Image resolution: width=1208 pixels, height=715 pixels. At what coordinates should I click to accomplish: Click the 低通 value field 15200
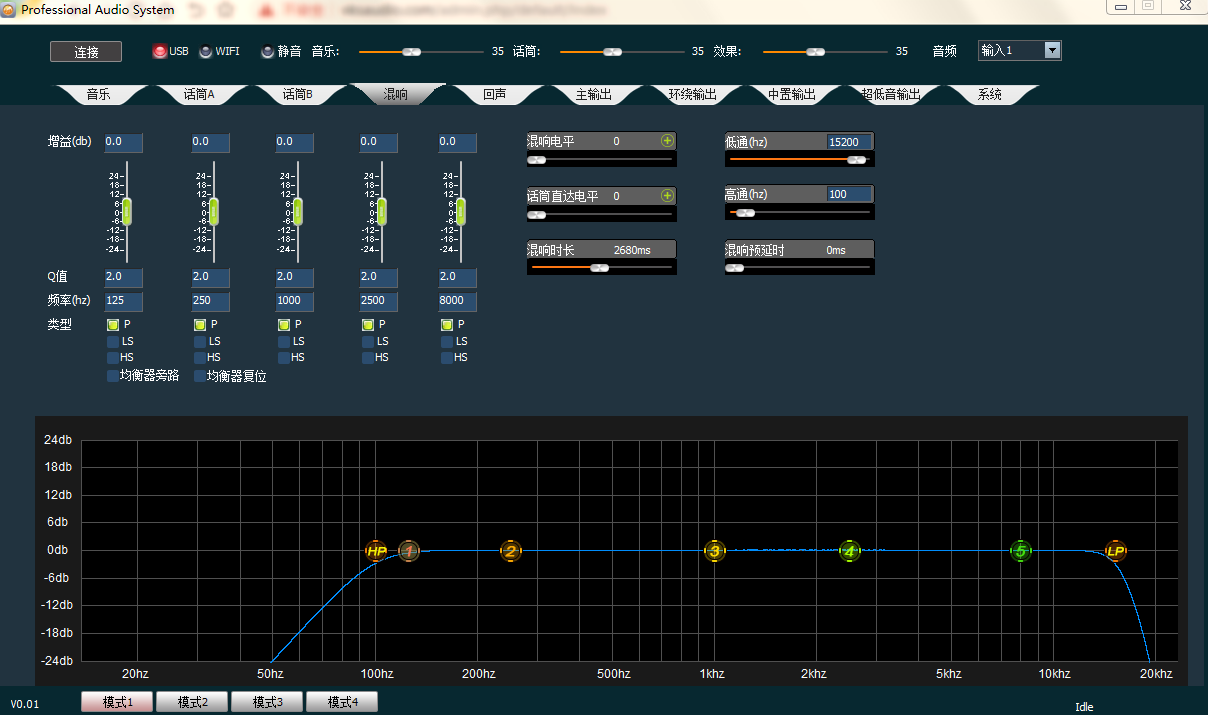[x=849, y=142]
